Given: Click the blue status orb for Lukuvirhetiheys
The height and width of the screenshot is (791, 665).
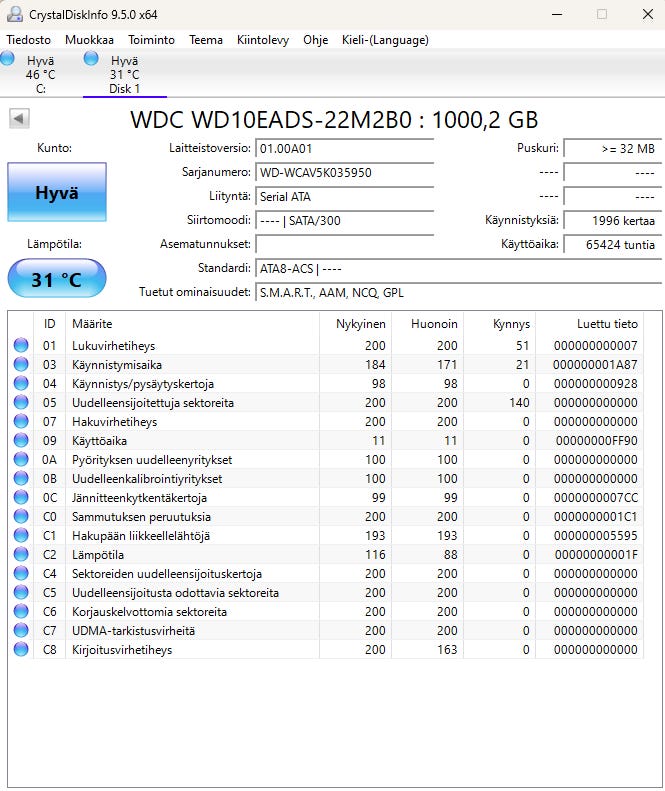Looking at the screenshot, I should (x=21, y=345).
